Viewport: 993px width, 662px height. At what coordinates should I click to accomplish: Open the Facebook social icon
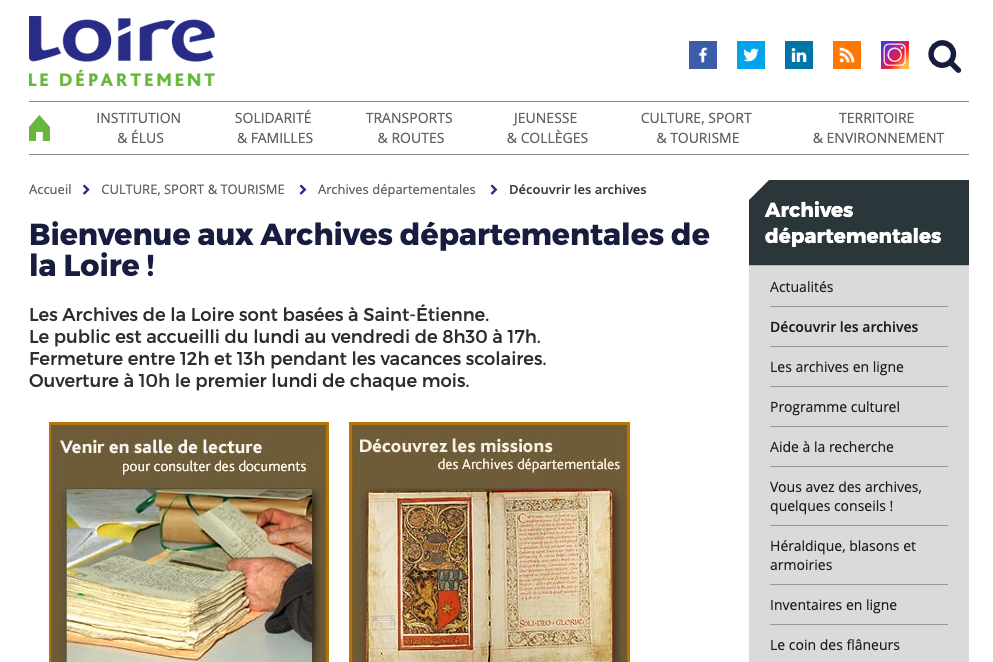coord(702,55)
